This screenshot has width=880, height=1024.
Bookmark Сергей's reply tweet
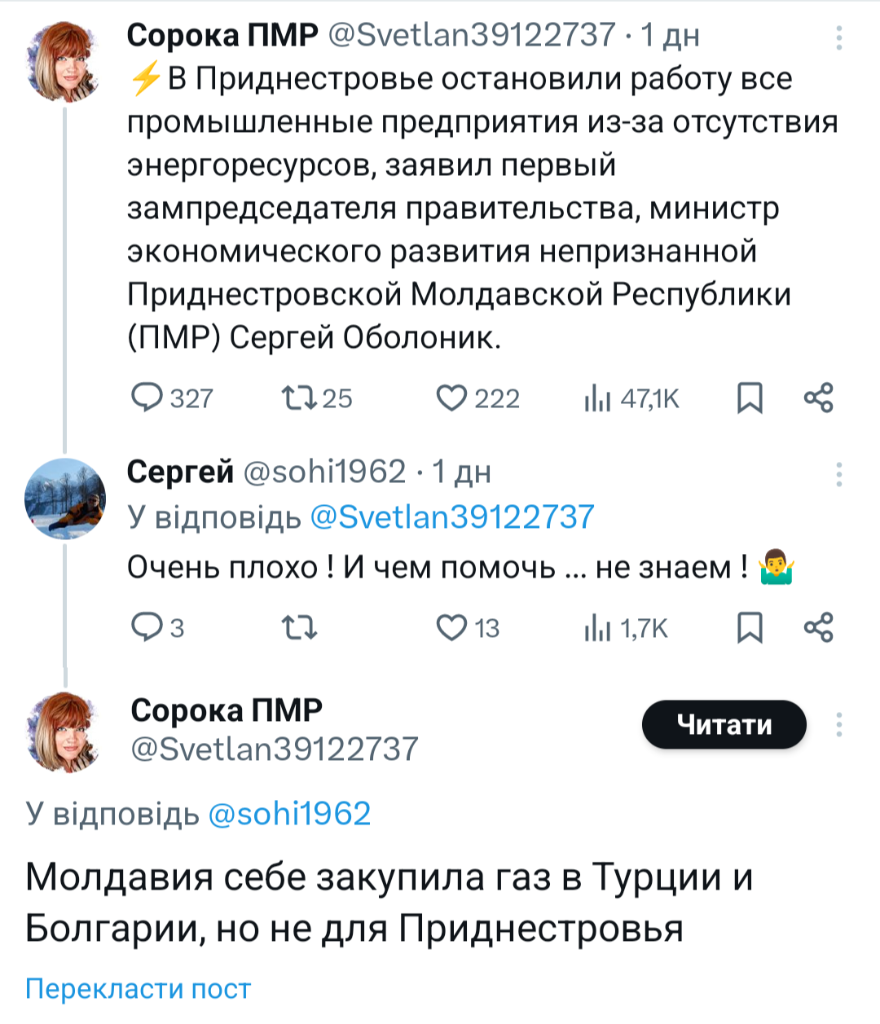tap(749, 628)
